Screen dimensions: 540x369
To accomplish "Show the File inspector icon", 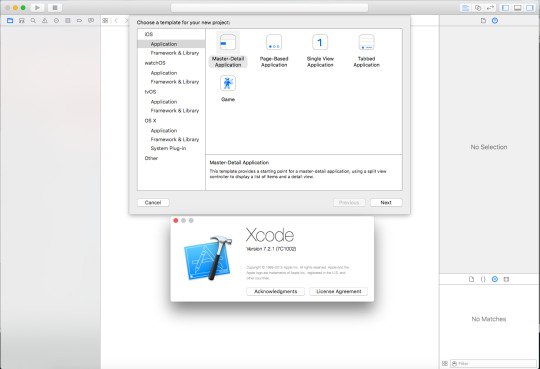I will tap(483, 21).
